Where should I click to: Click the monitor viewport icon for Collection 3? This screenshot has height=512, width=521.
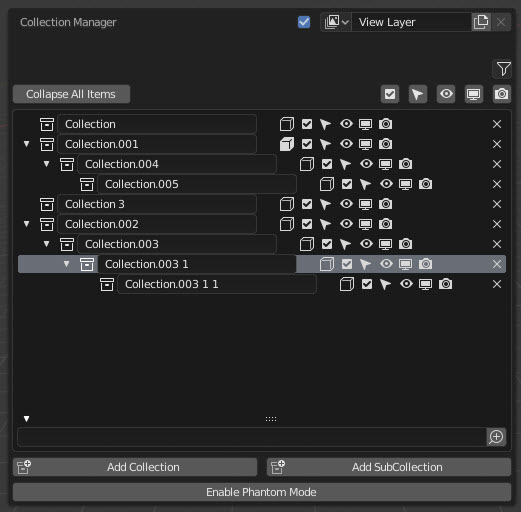[365, 204]
